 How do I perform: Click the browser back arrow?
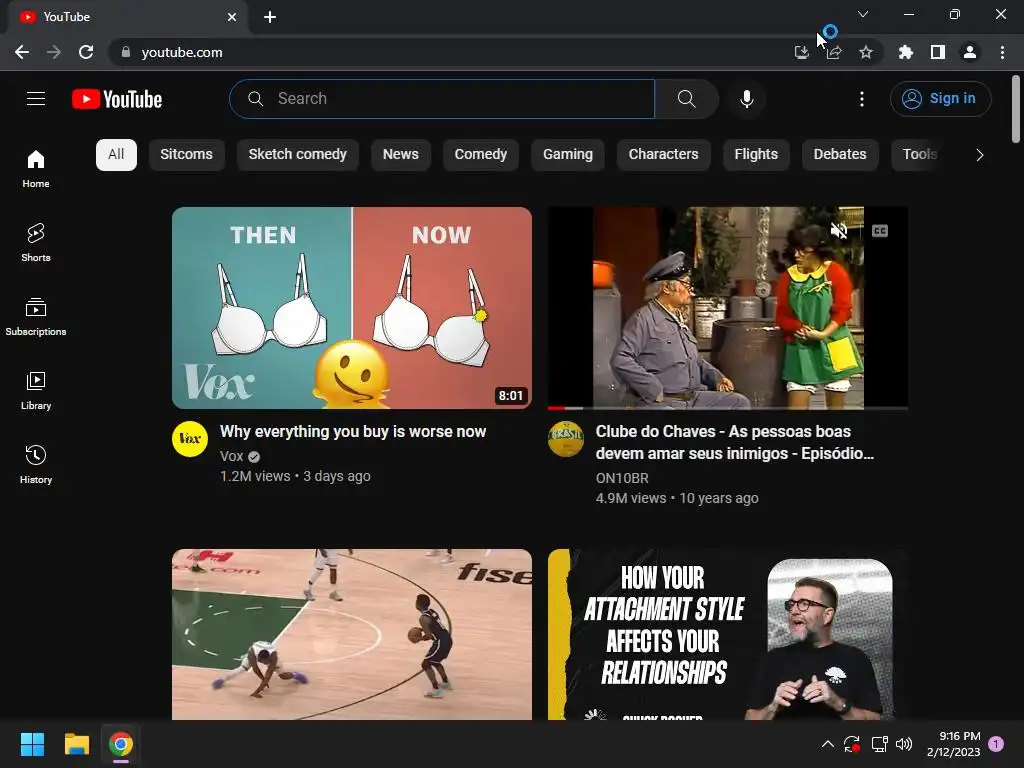22,52
